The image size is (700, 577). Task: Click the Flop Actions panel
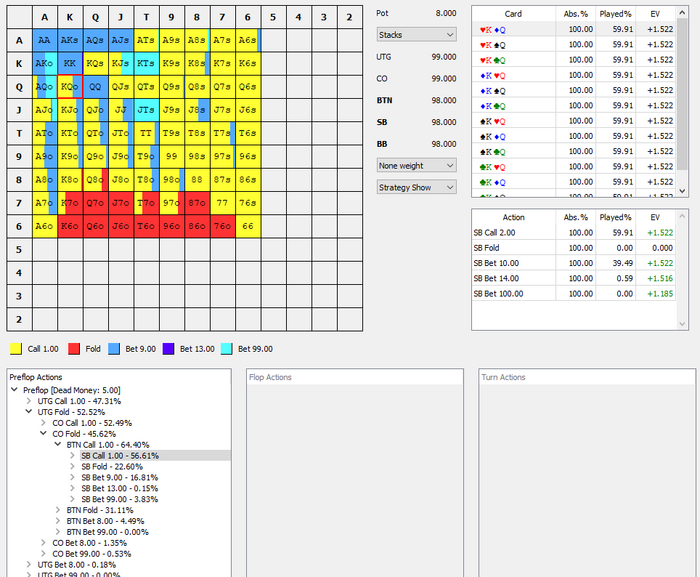tap(355, 472)
